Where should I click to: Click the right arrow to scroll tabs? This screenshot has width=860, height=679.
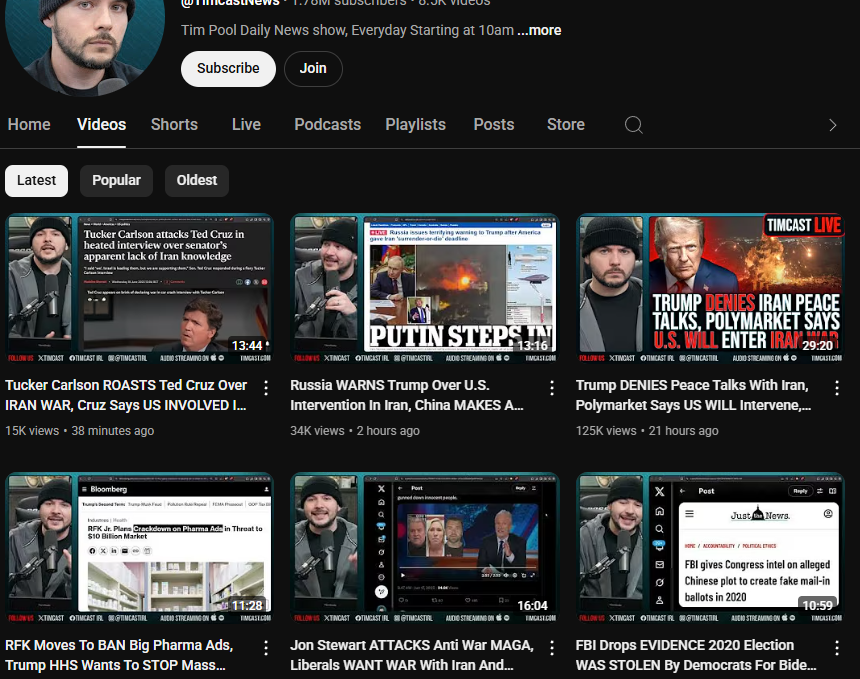[x=832, y=125]
